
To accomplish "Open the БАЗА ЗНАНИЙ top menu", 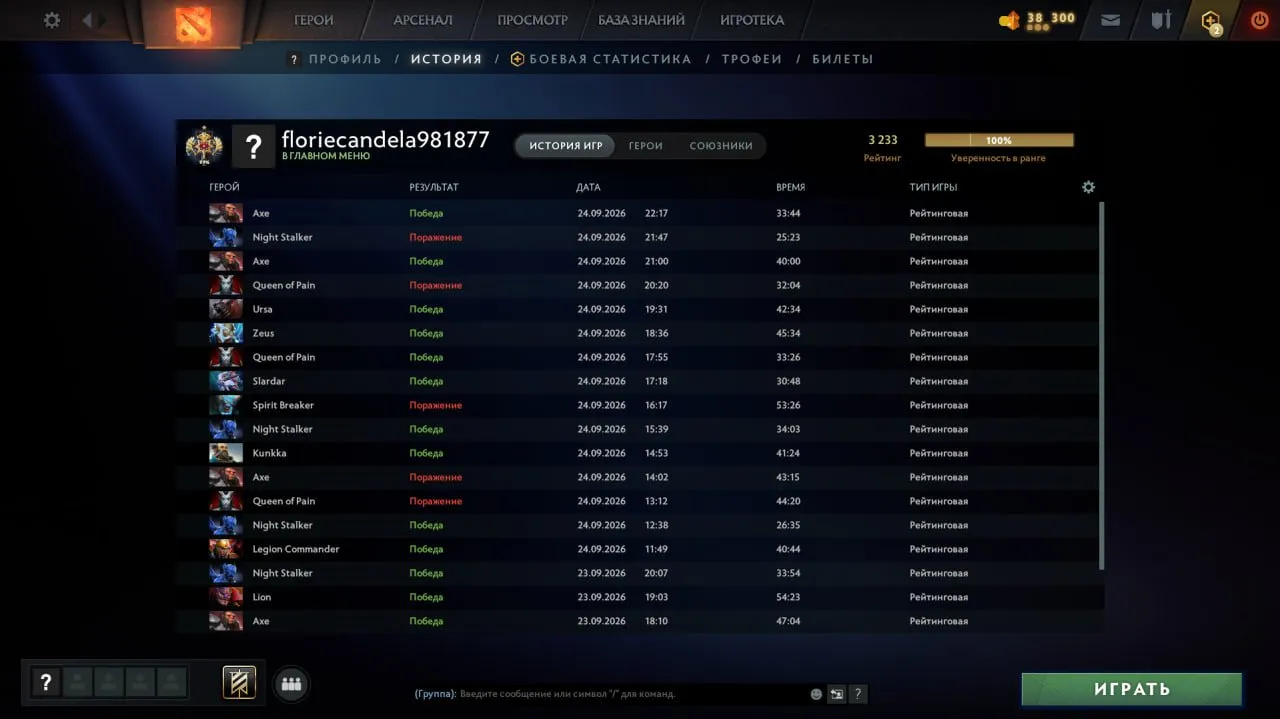I will [642, 20].
